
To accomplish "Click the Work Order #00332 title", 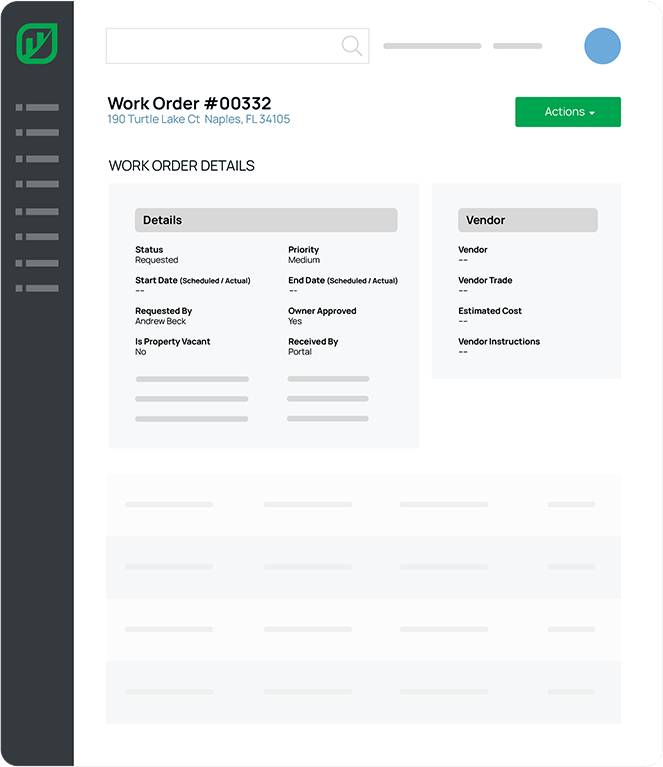I will tap(189, 103).
